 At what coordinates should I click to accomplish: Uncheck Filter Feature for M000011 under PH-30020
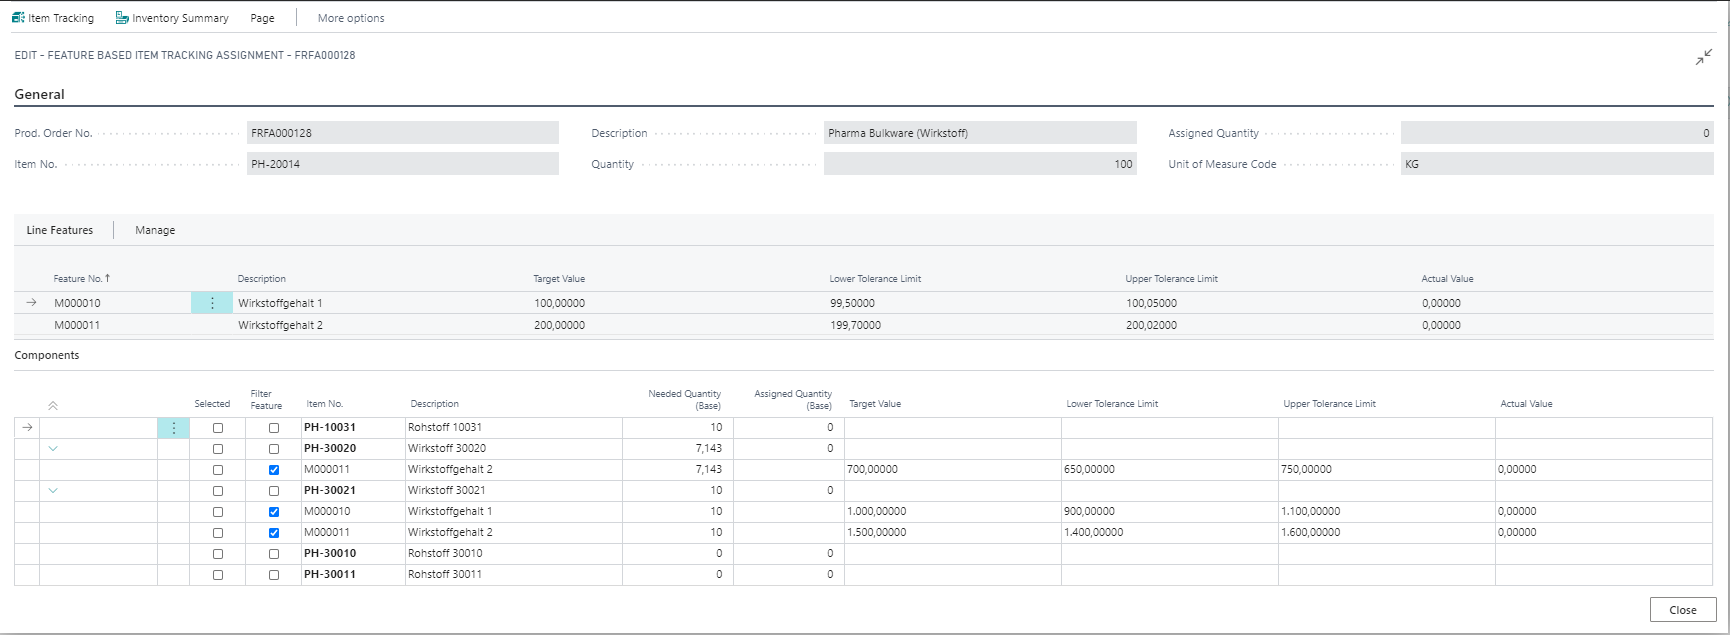point(274,470)
